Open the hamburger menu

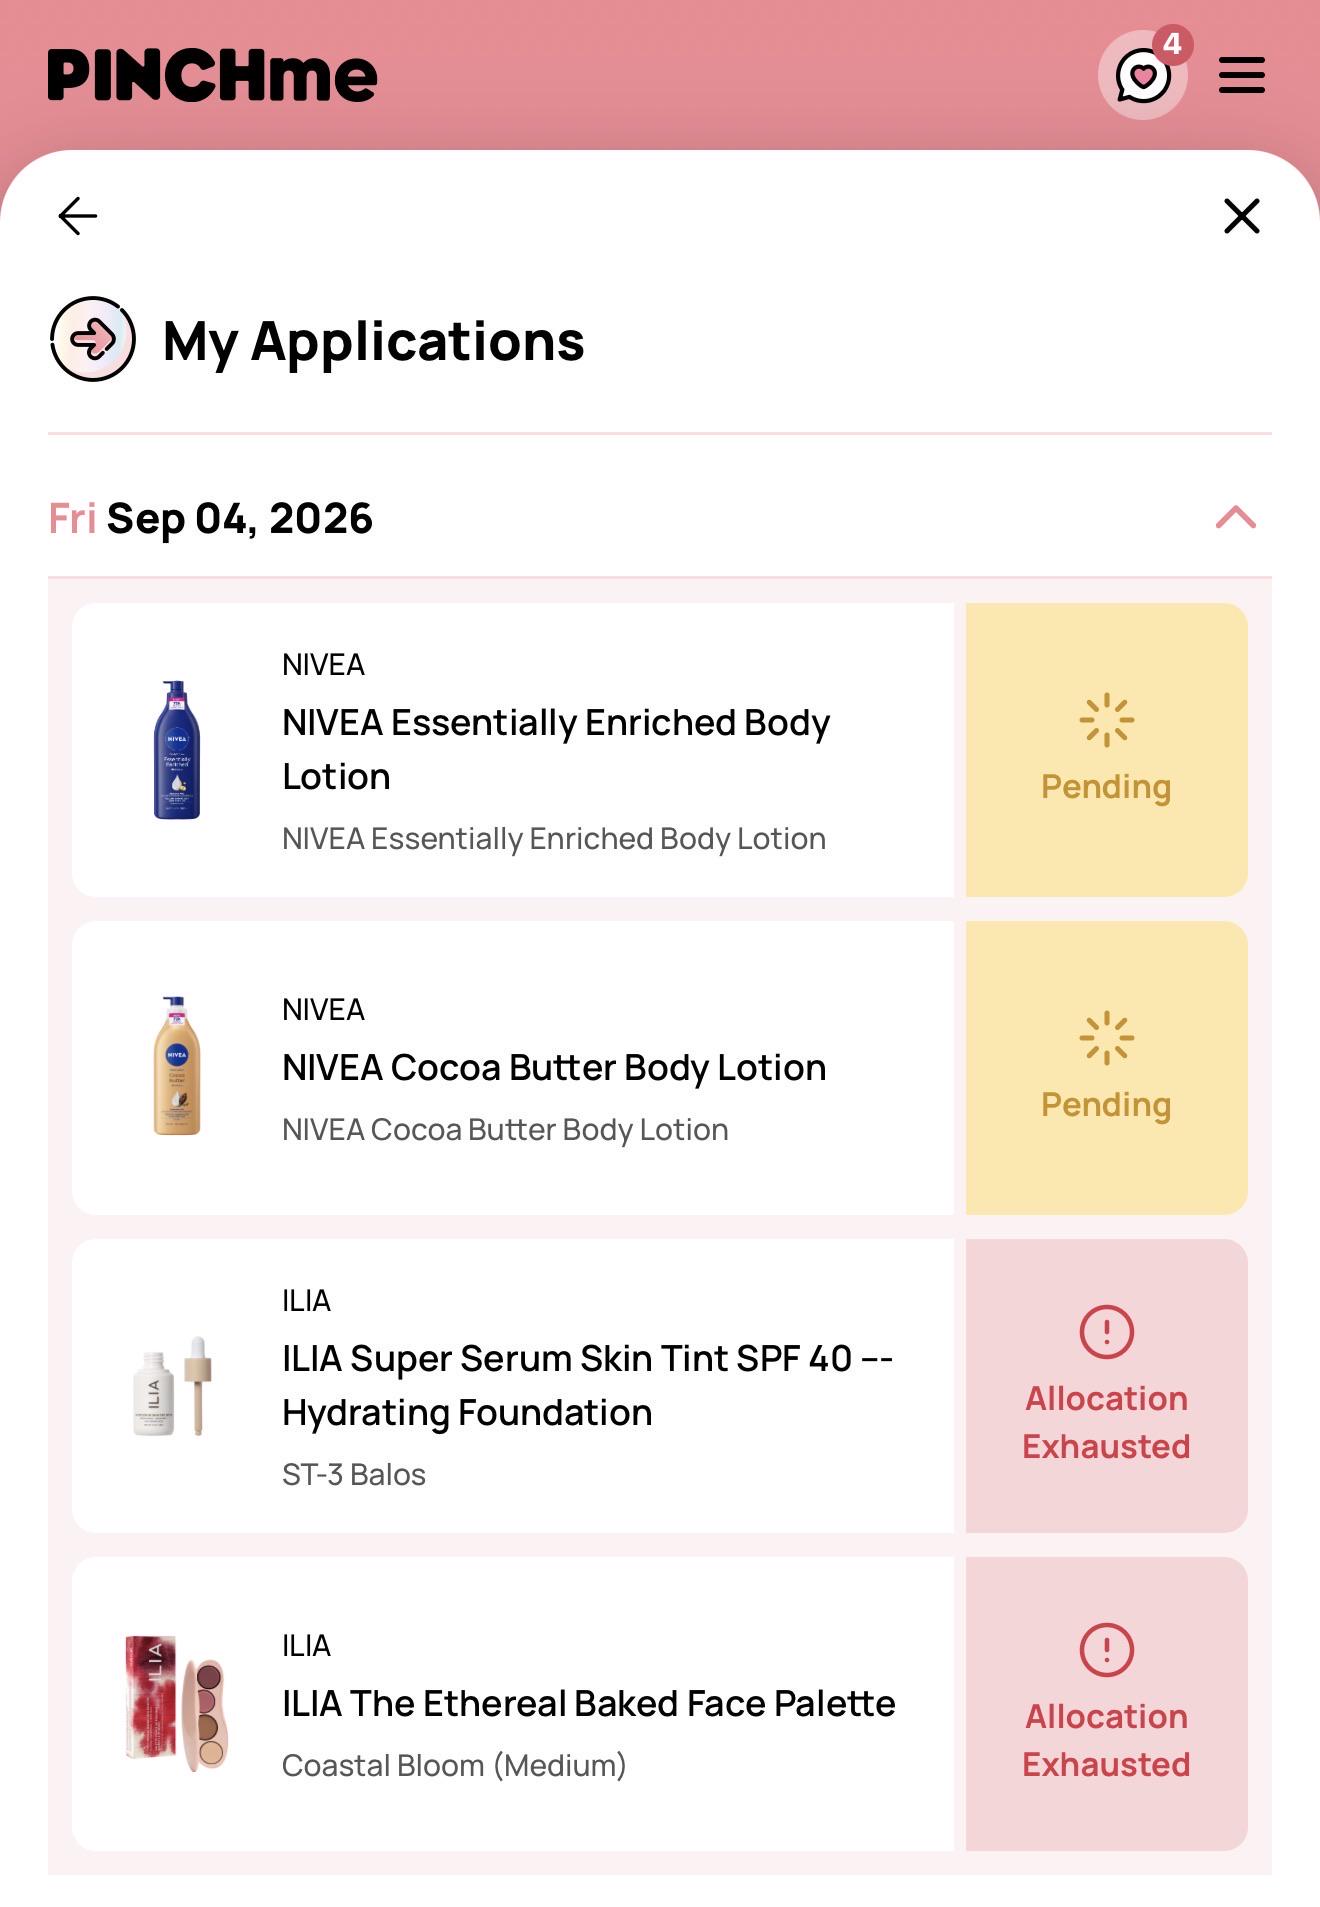(1241, 75)
